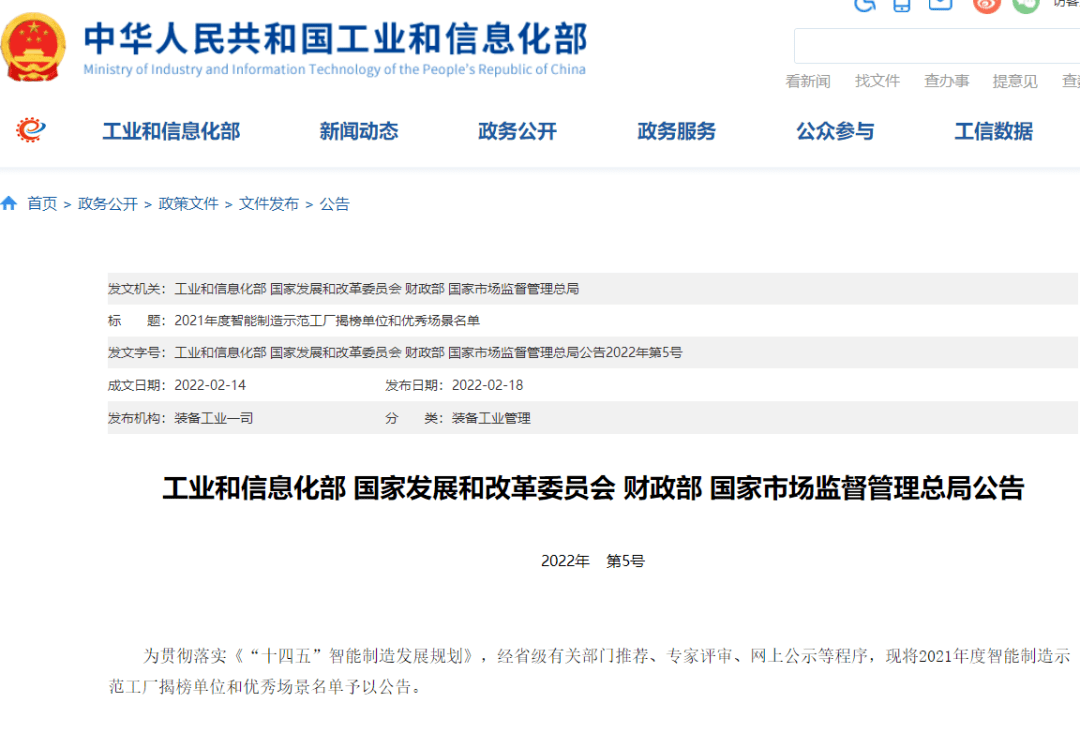Click the paragraph starting 为贯彻落实

tap(590, 671)
